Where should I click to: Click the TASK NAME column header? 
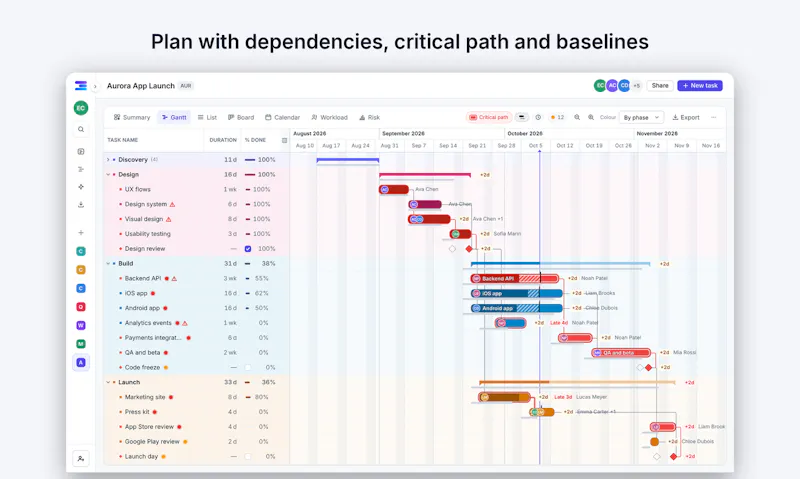tap(122, 140)
